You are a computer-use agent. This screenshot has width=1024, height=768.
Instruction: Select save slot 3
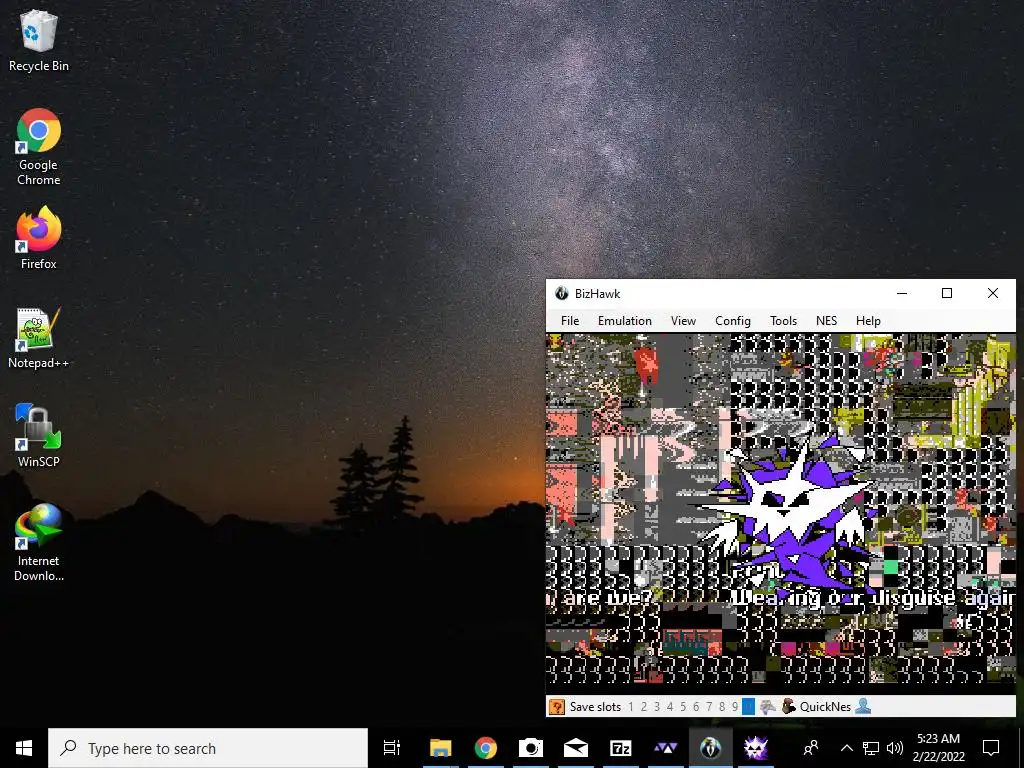click(x=657, y=707)
